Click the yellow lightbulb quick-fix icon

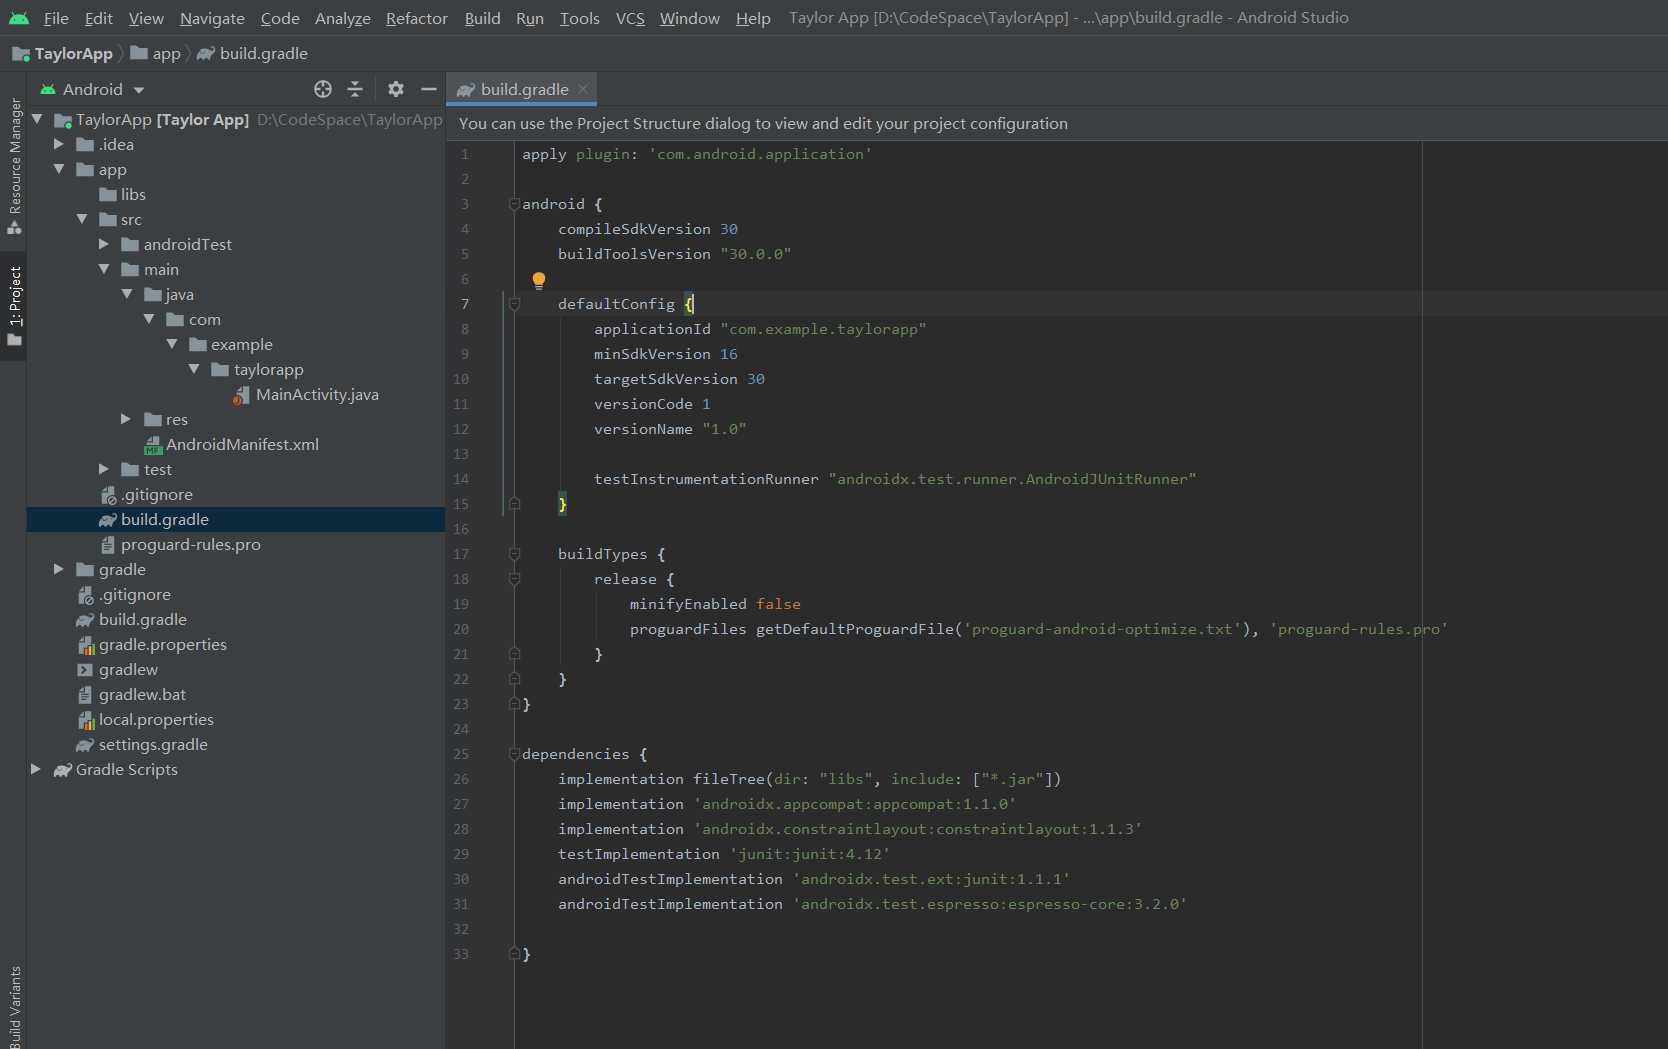(539, 281)
